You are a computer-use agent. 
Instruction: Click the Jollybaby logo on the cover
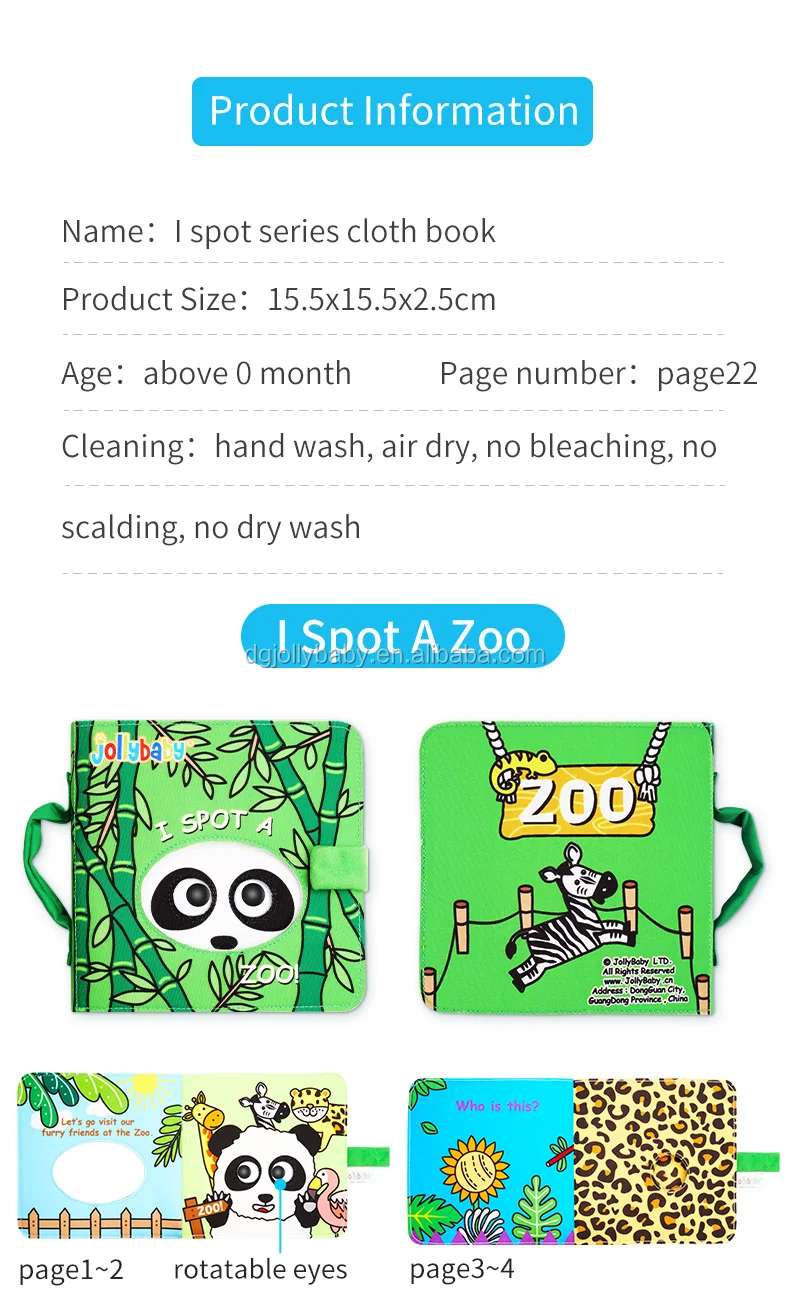click(x=138, y=749)
